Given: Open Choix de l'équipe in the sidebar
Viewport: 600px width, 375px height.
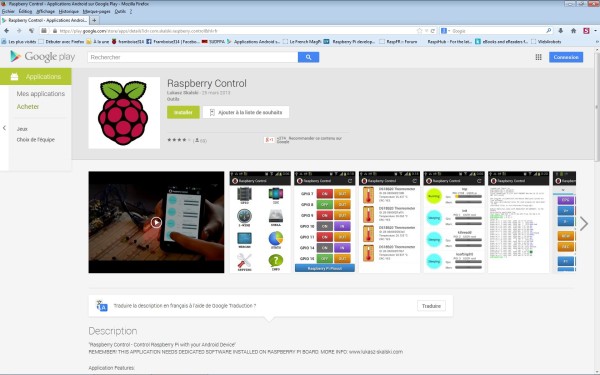Looking at the screenshot, I should [x=36, y=140].
